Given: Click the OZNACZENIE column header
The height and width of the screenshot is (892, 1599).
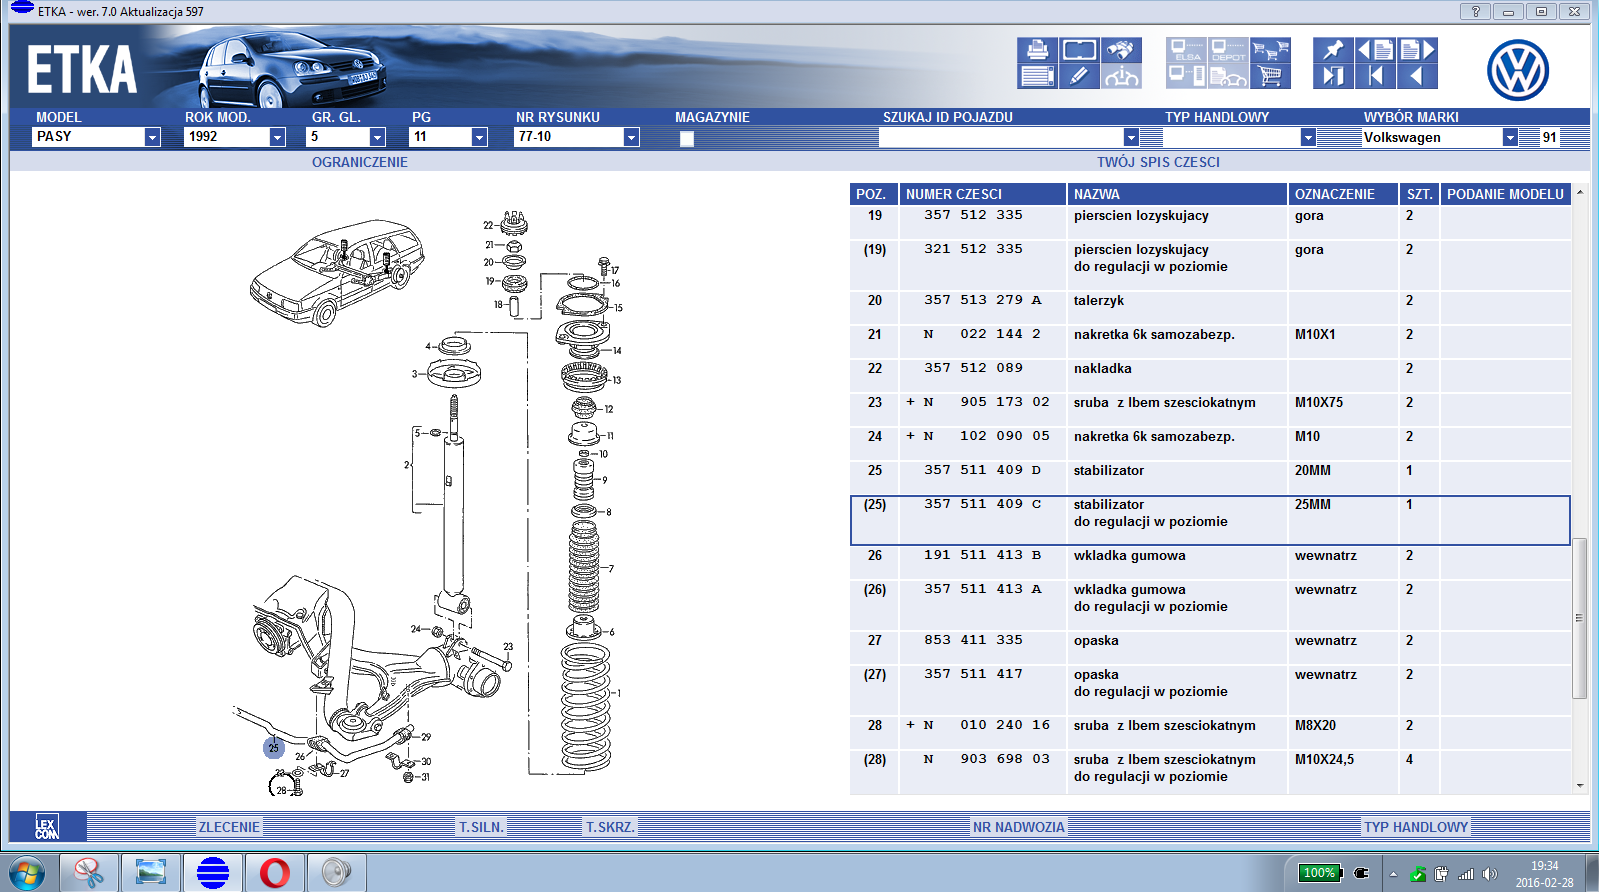Looking at the screenshot, I should [1343, 194].
